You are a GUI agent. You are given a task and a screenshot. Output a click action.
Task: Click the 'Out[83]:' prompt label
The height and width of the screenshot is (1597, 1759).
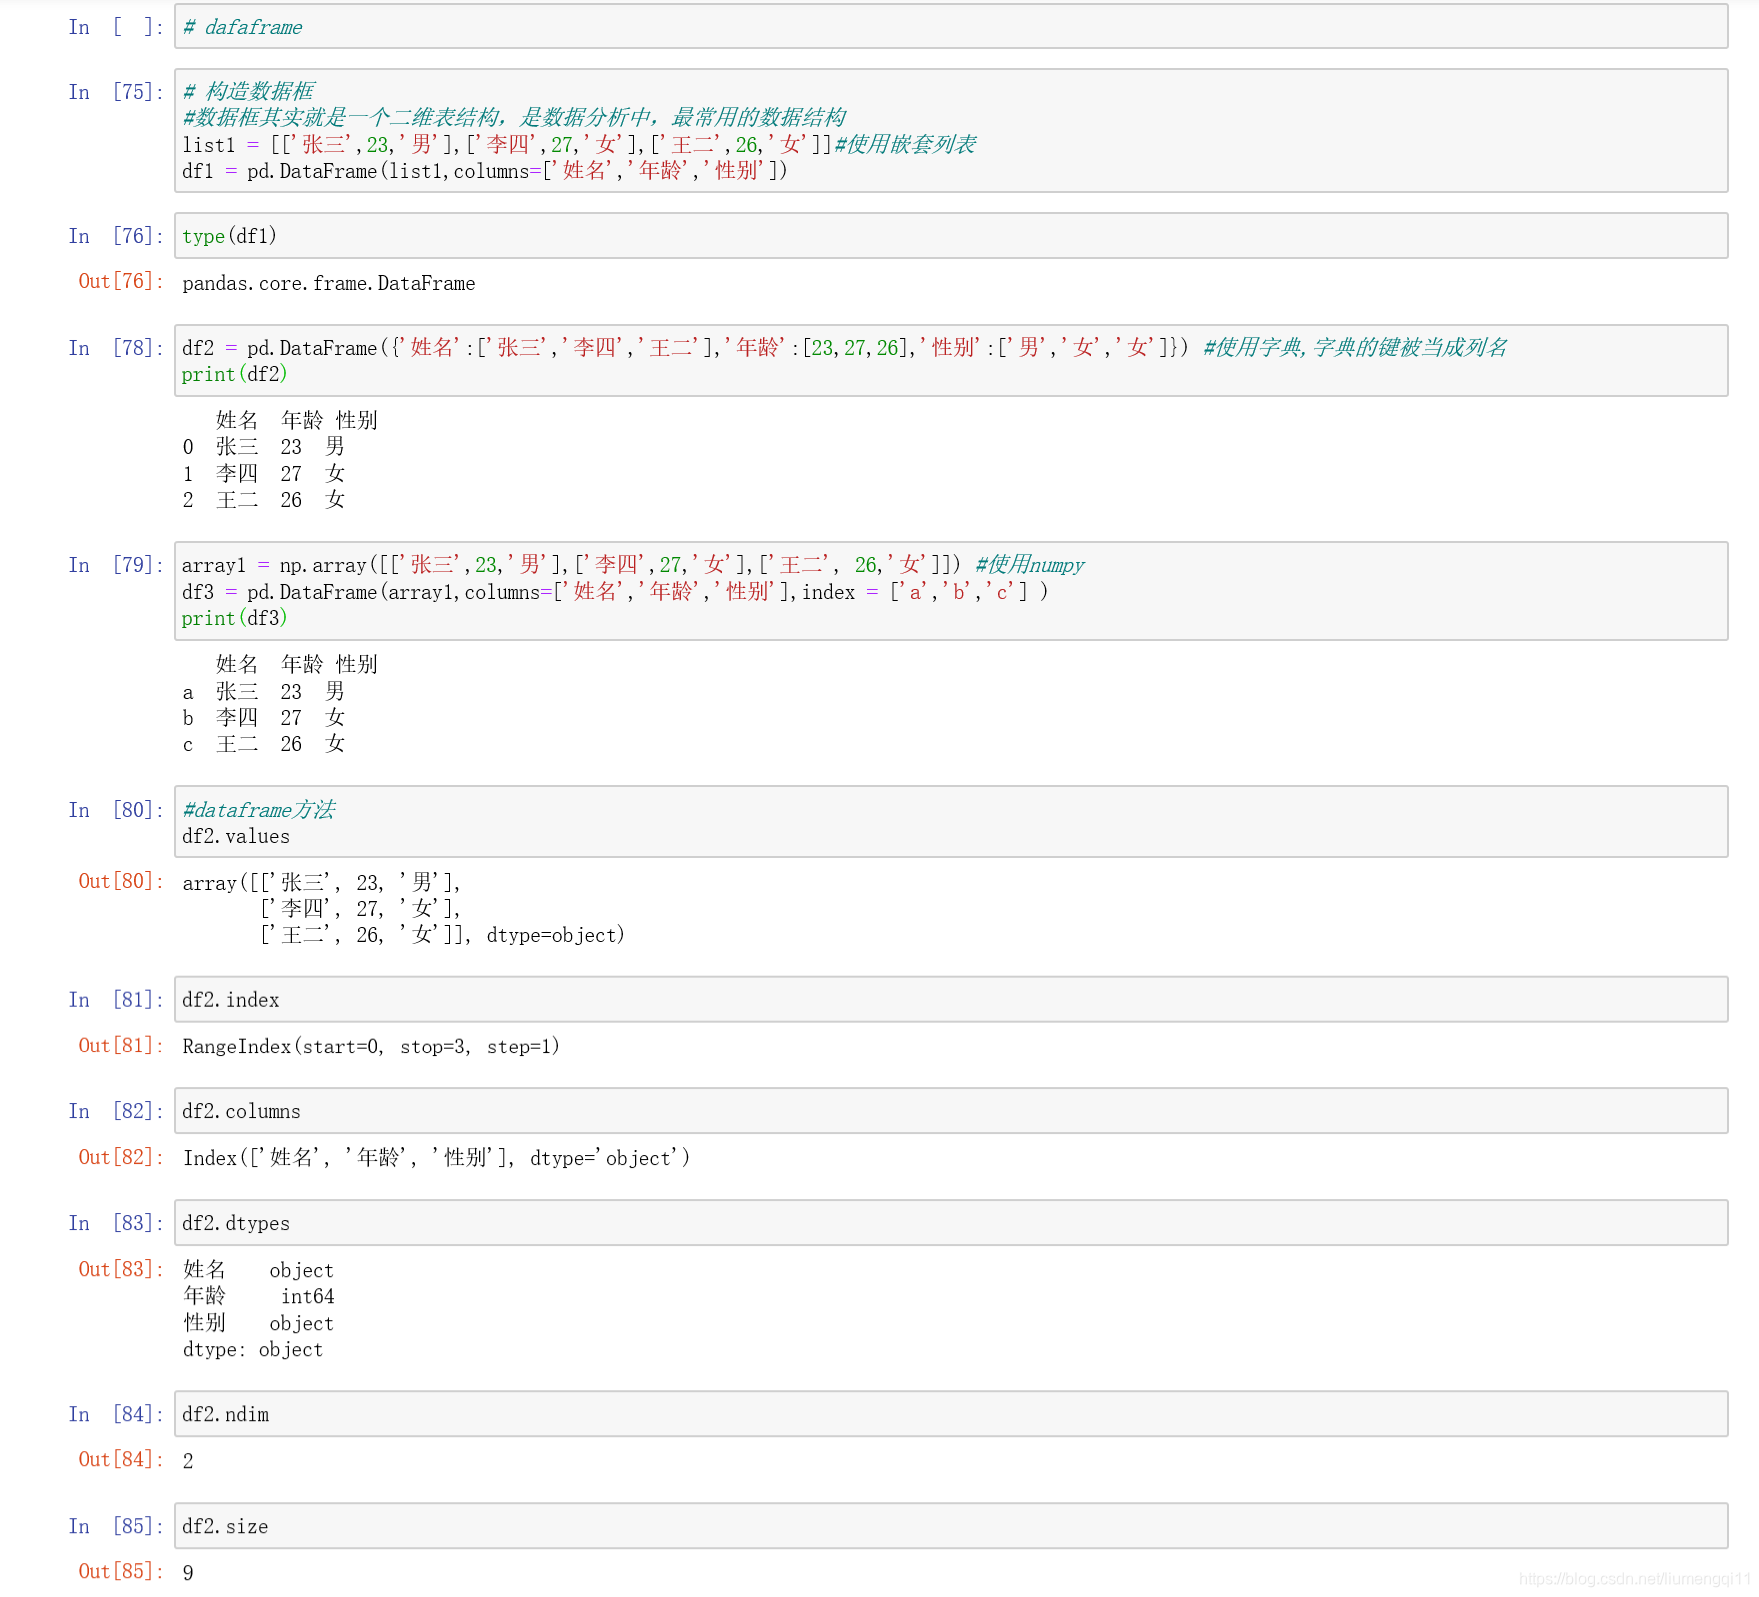[x=121, y=1269]
